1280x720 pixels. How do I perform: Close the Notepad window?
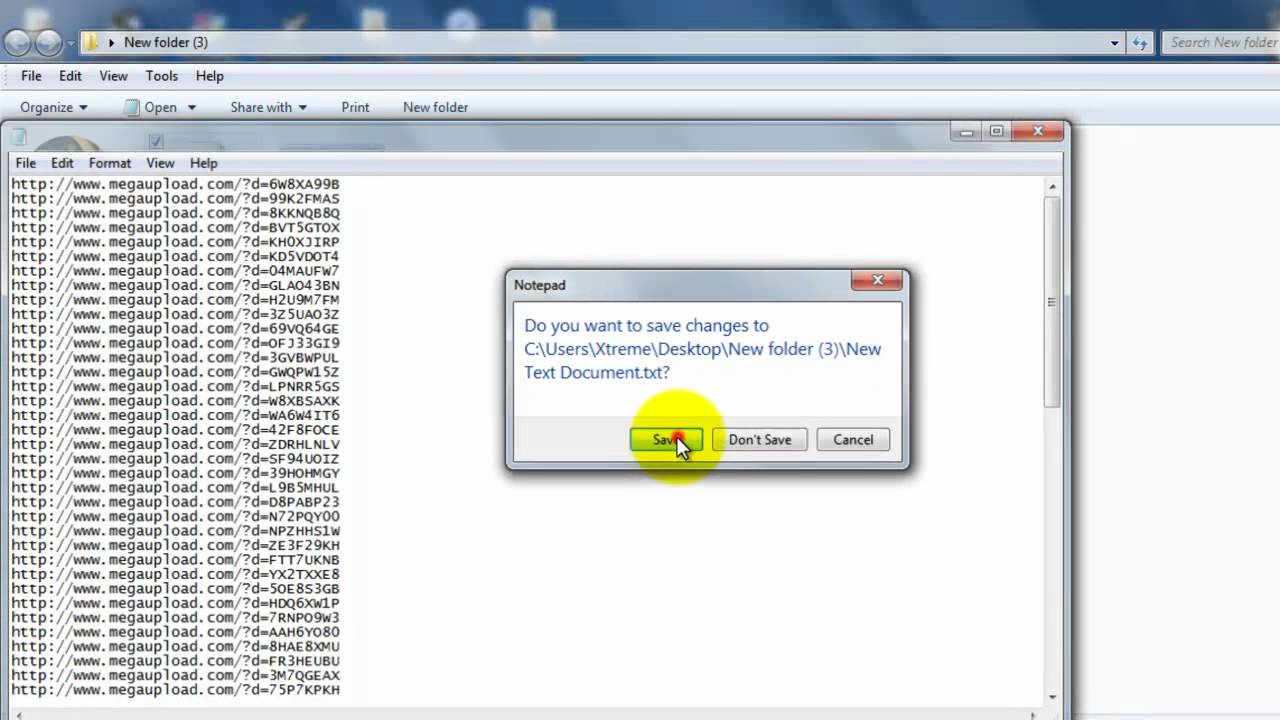pyautogui.click(x=1038, y=131)
